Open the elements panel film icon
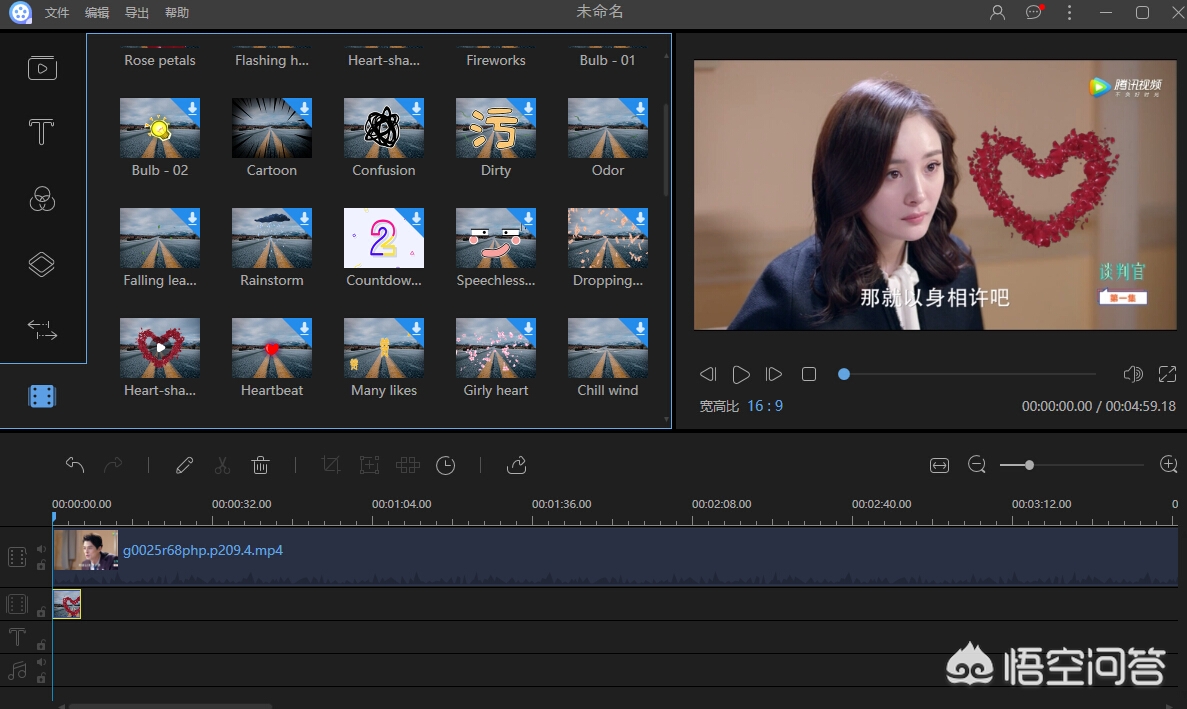 42,396
